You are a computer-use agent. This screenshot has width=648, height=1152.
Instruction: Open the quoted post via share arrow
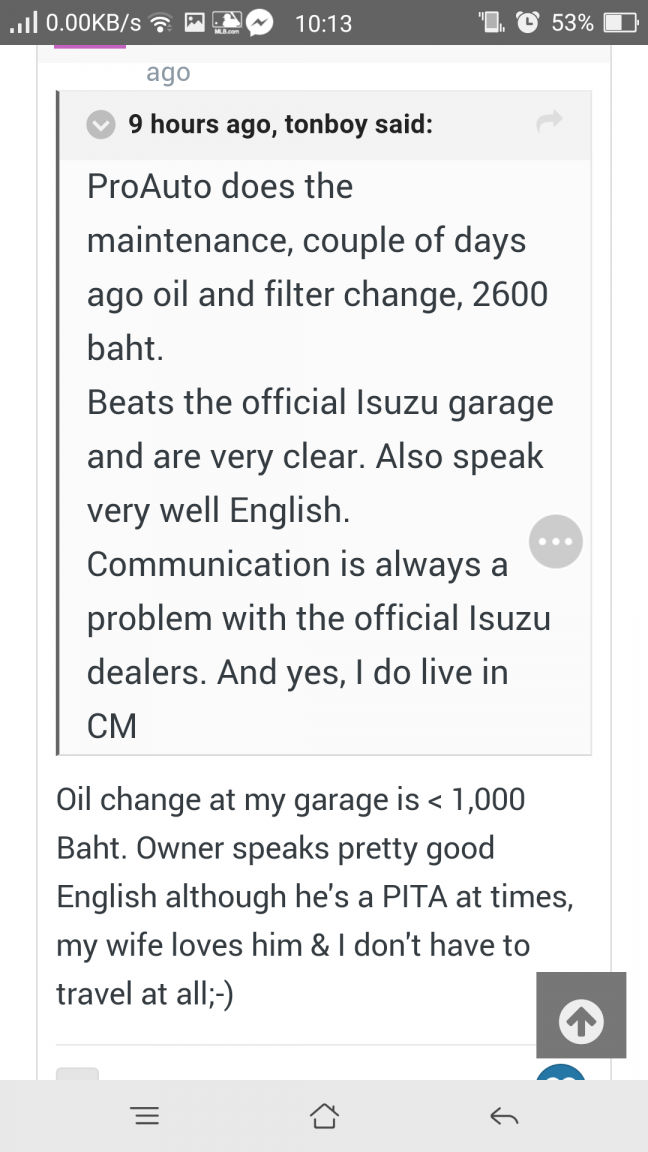coord(550,123)
